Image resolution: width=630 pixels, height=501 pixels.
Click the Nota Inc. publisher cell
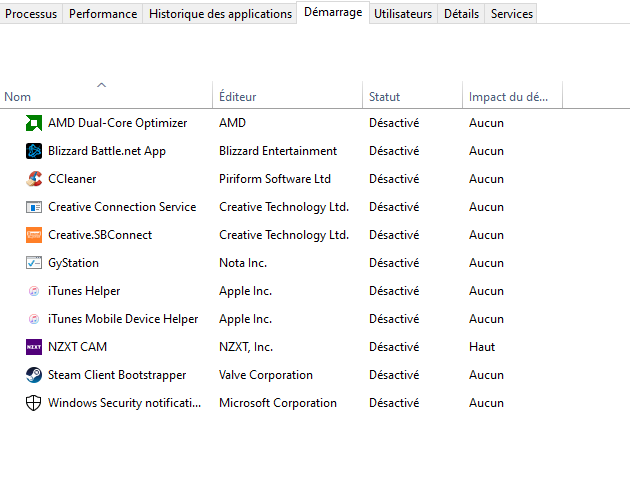pos(243,263)
